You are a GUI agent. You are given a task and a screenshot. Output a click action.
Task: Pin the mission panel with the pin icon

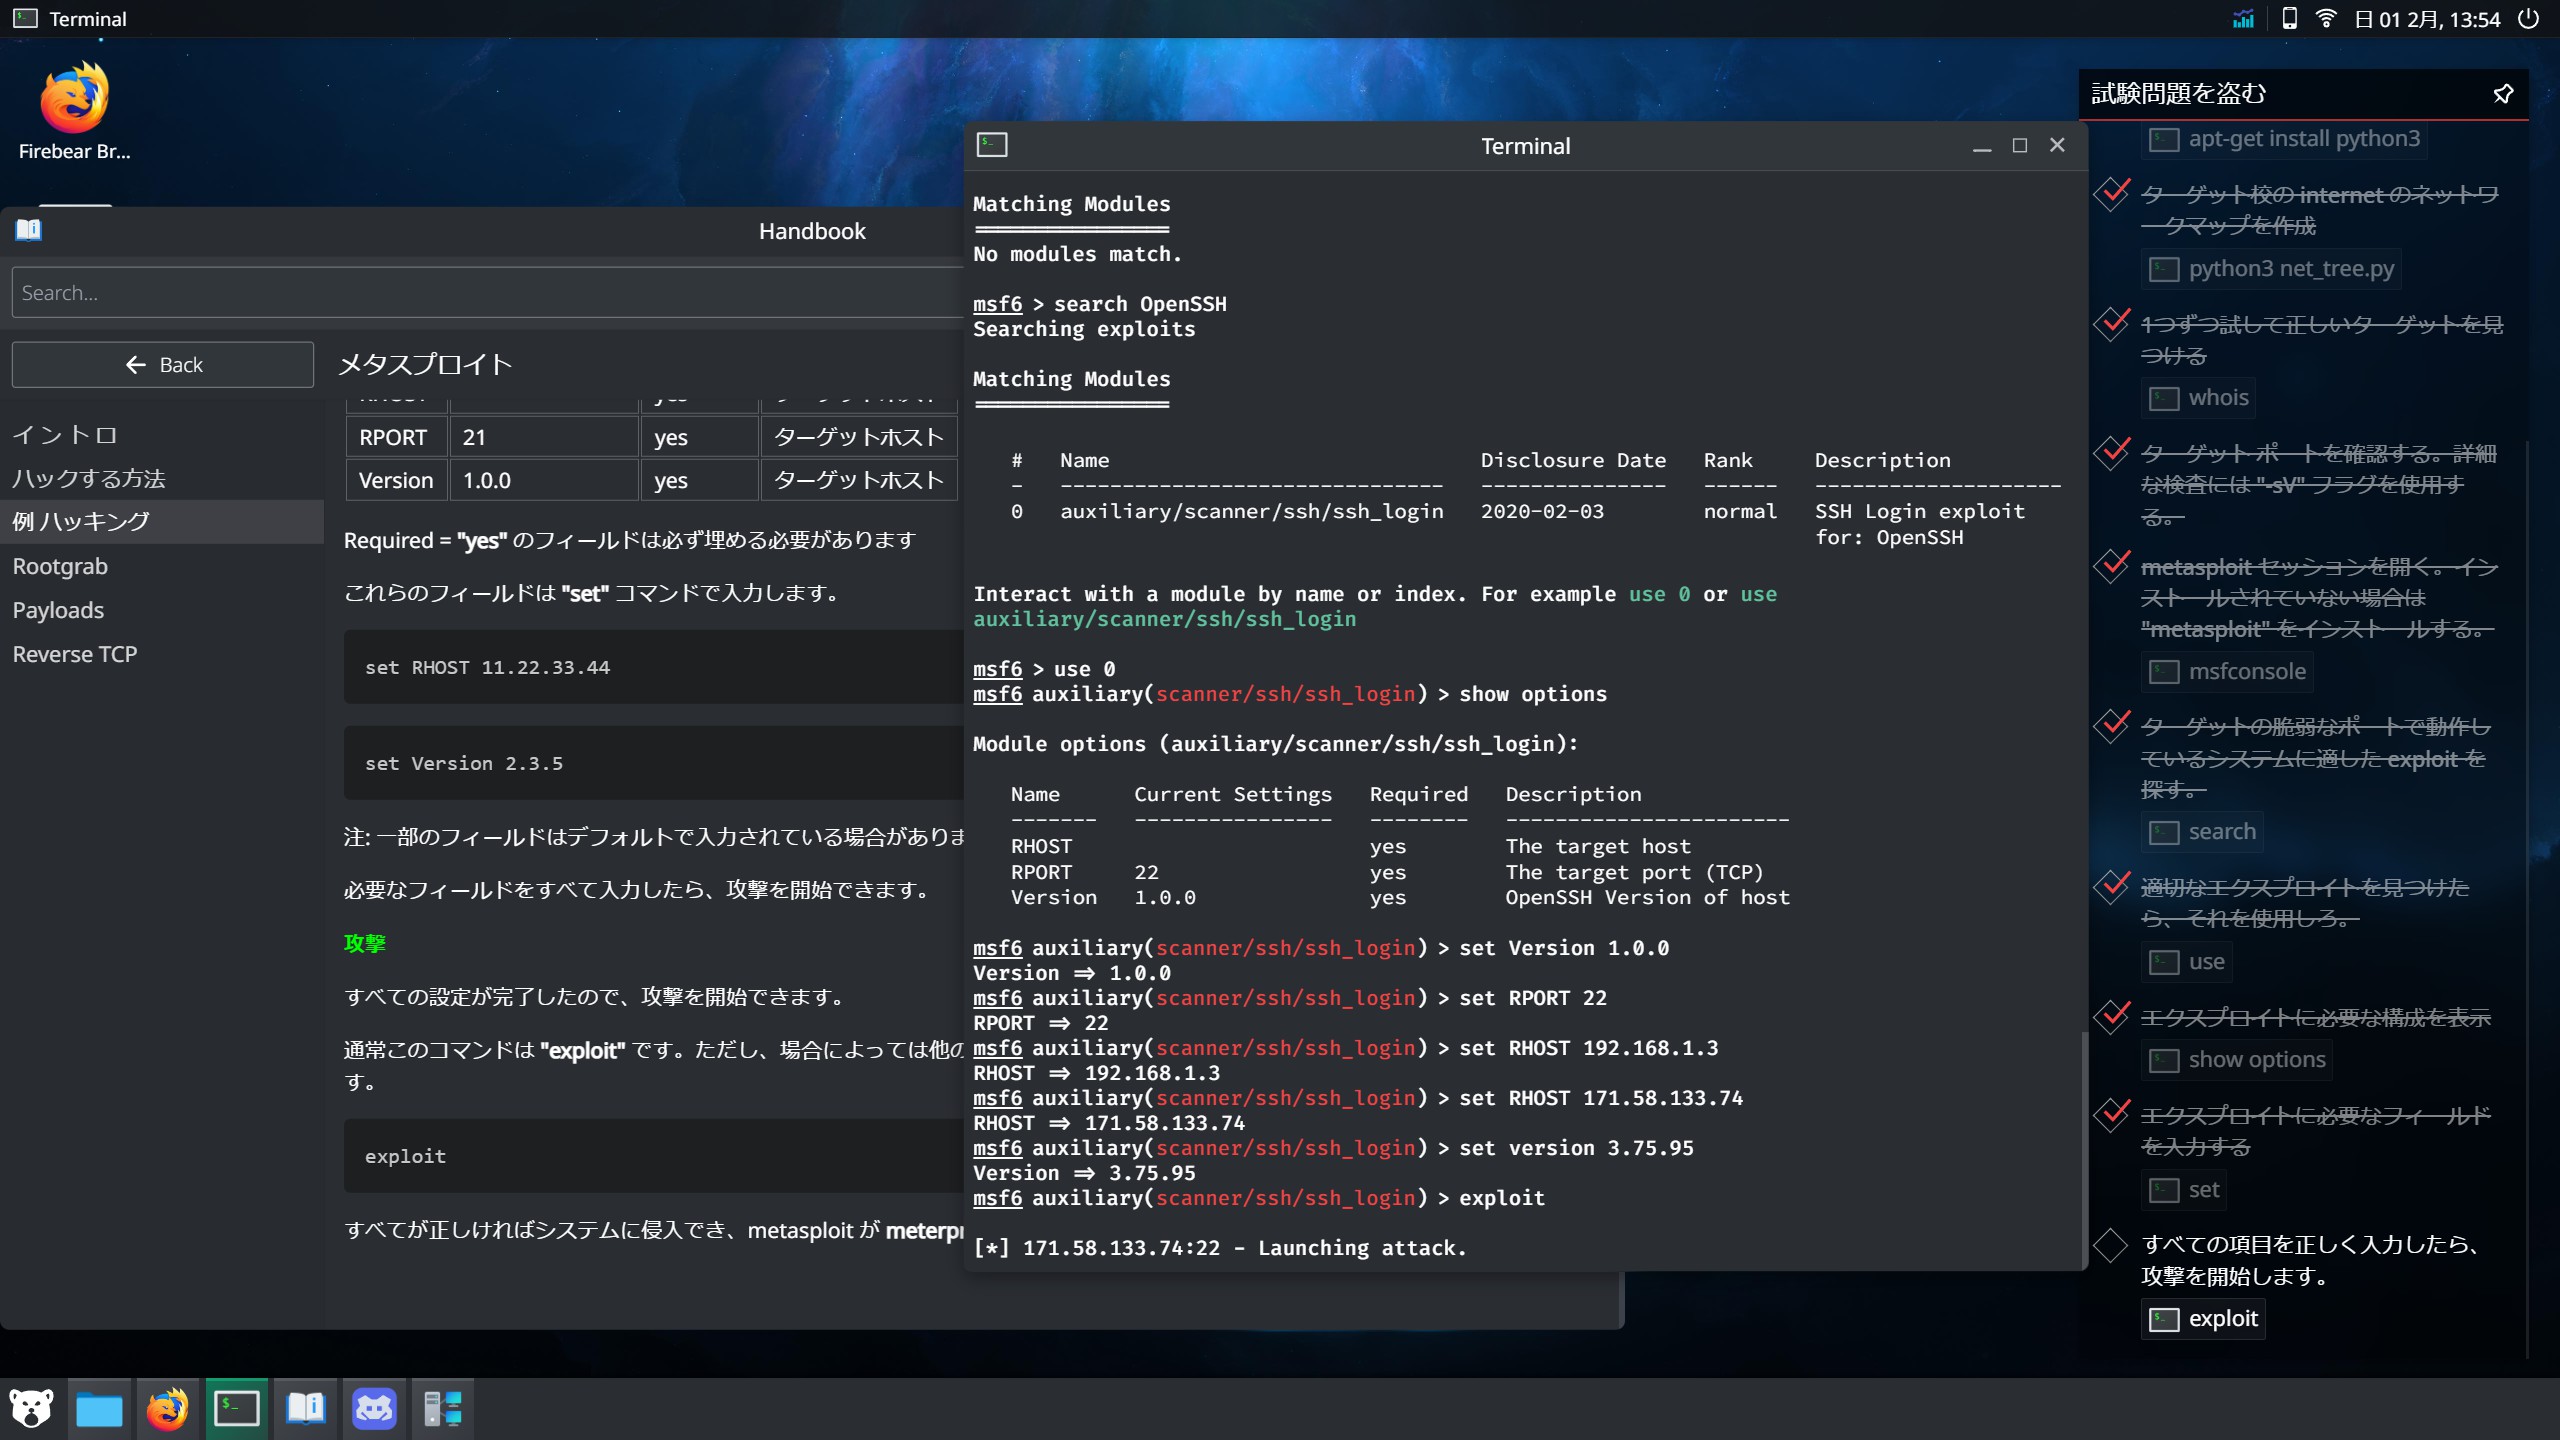coord(2503,94)
